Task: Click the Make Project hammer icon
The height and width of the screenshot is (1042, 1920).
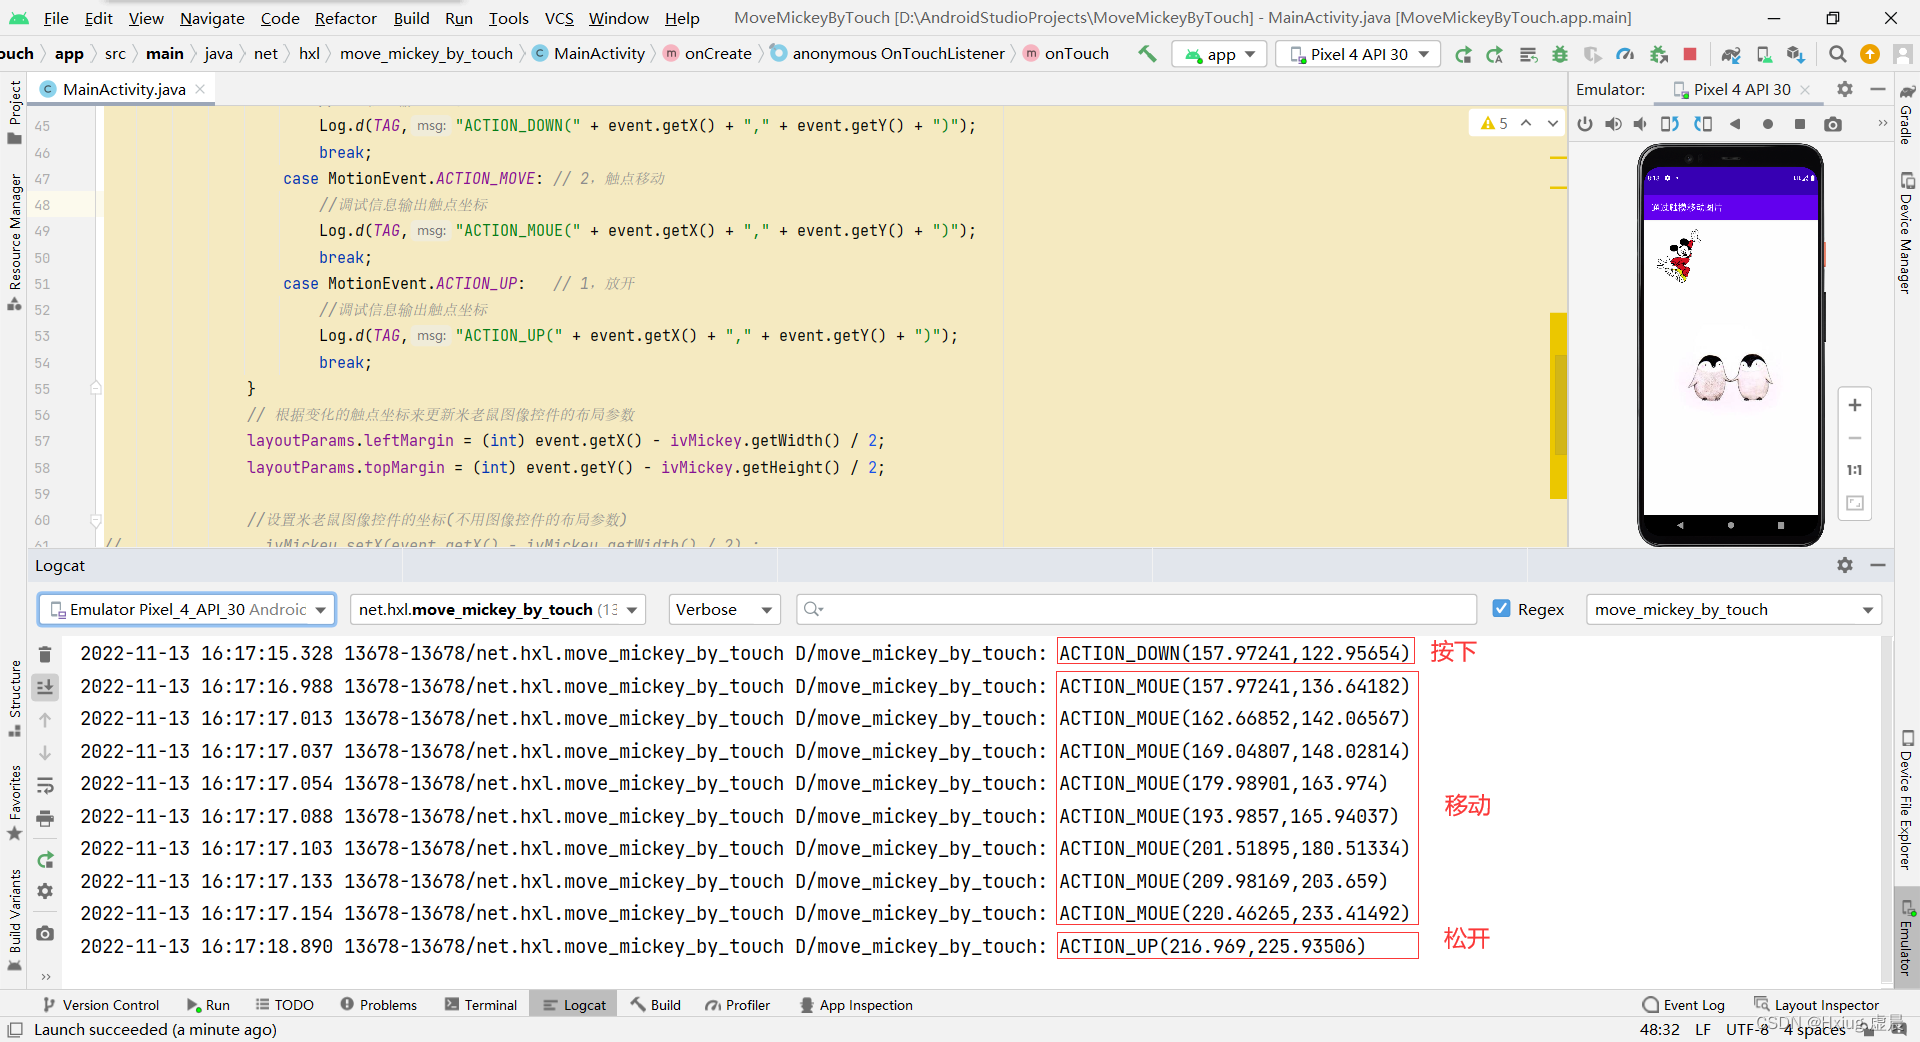Action: click(1147, 54)
